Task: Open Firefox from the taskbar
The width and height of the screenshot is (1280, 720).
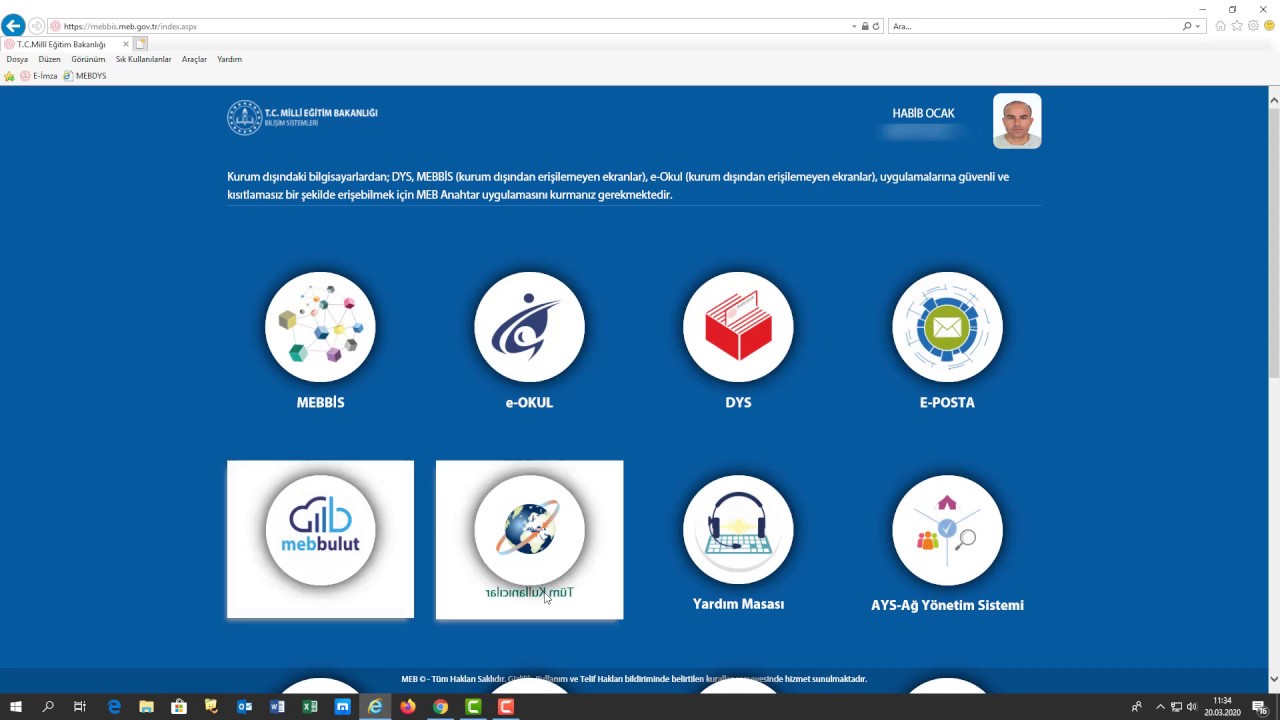Action: pos(408,707)
